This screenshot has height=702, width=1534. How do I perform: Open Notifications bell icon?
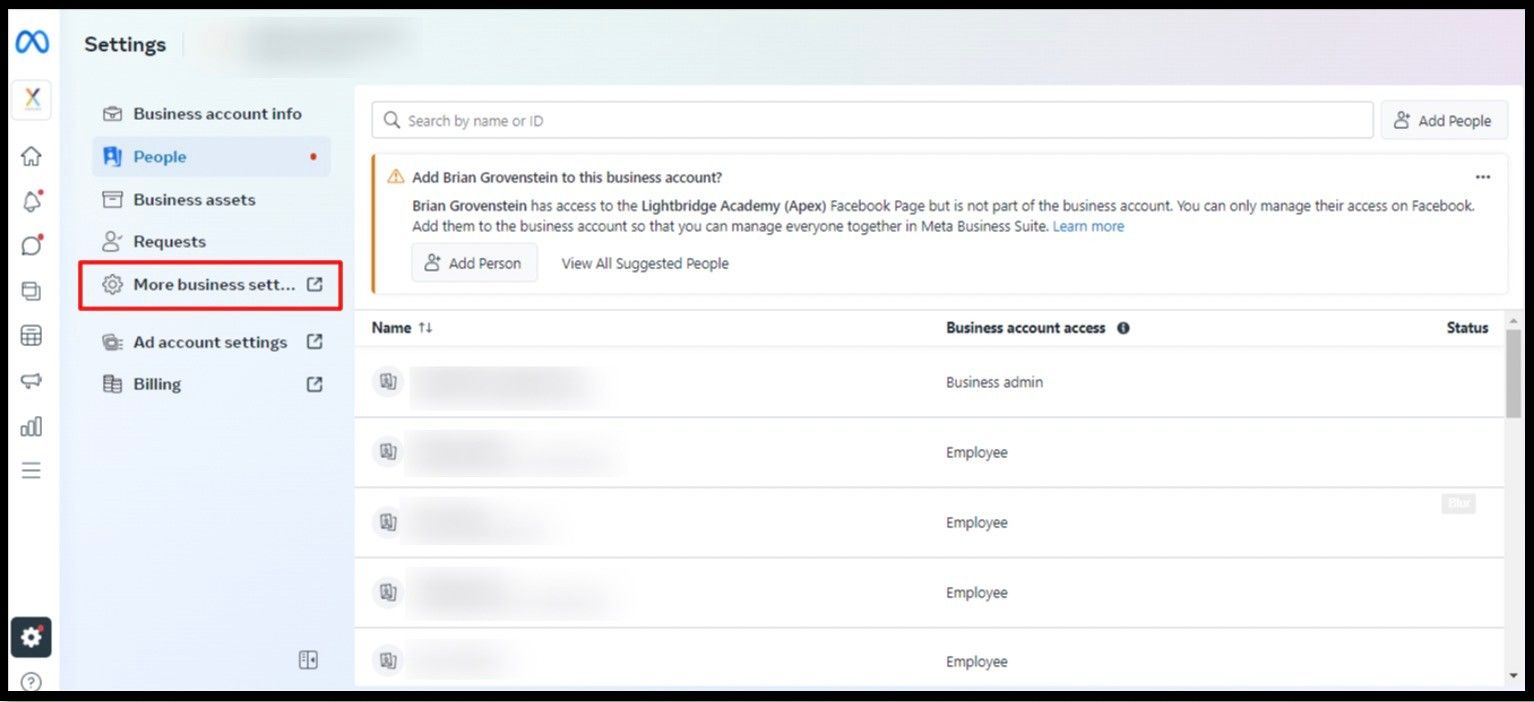pos(31,201)
